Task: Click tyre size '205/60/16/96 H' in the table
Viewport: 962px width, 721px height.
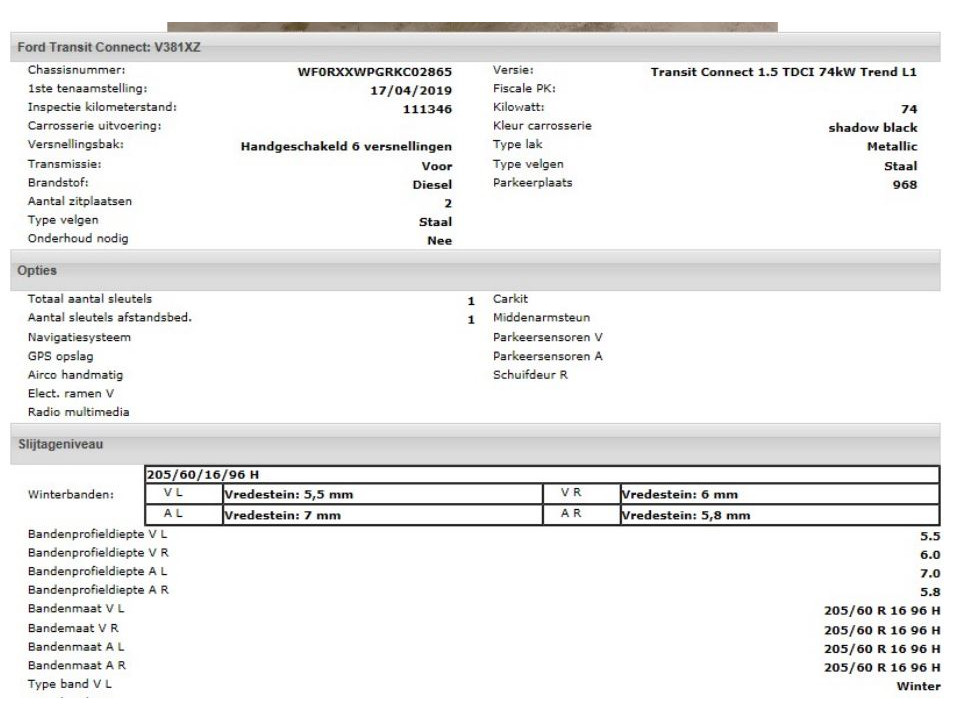Action: tap(203, 474)
